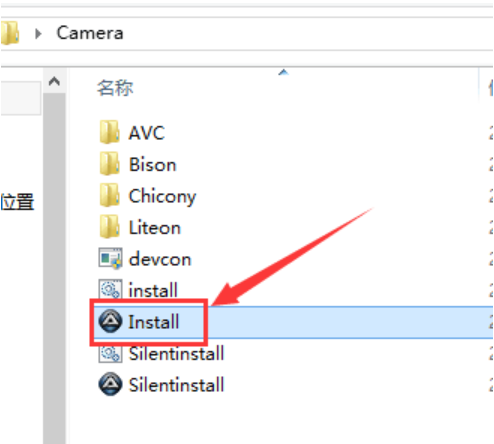Select the Liteon folder label
Image resolution: width=494 pixels, height=444 pixels.
click(155, 228)
